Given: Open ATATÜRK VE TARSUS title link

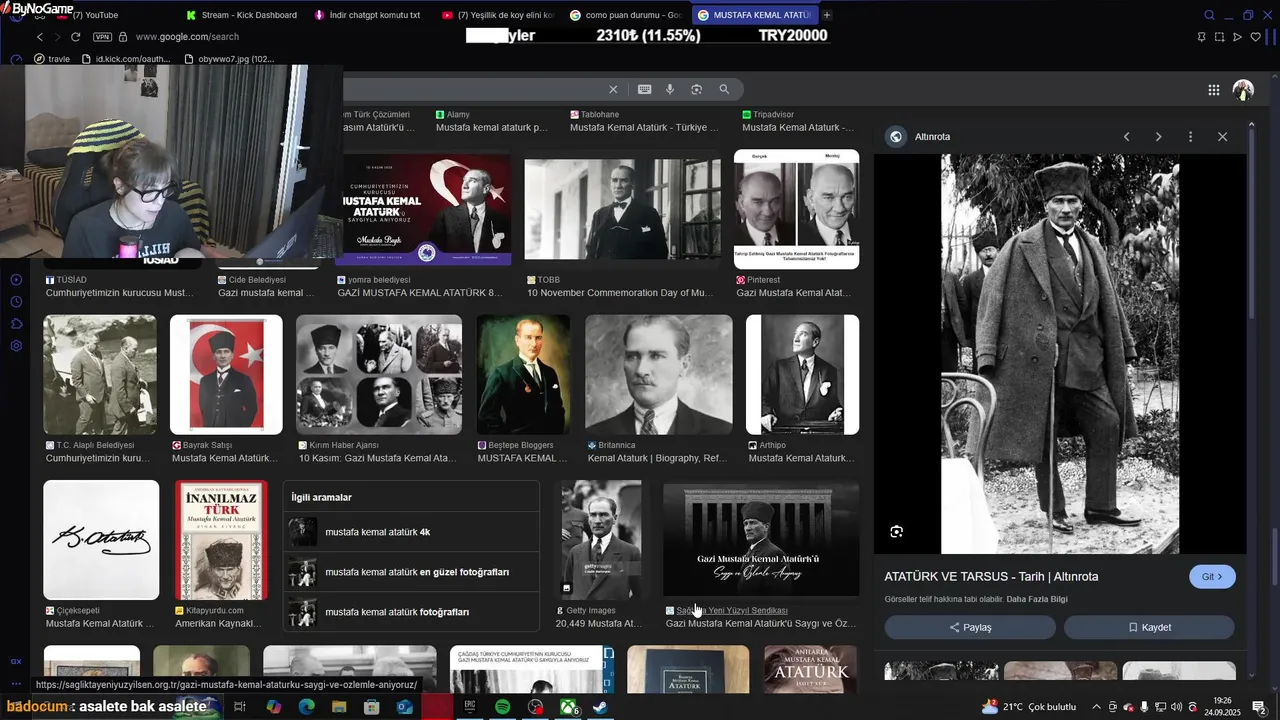Looking at the screenshot, I should pyautogui.click(x=991, y=577).
